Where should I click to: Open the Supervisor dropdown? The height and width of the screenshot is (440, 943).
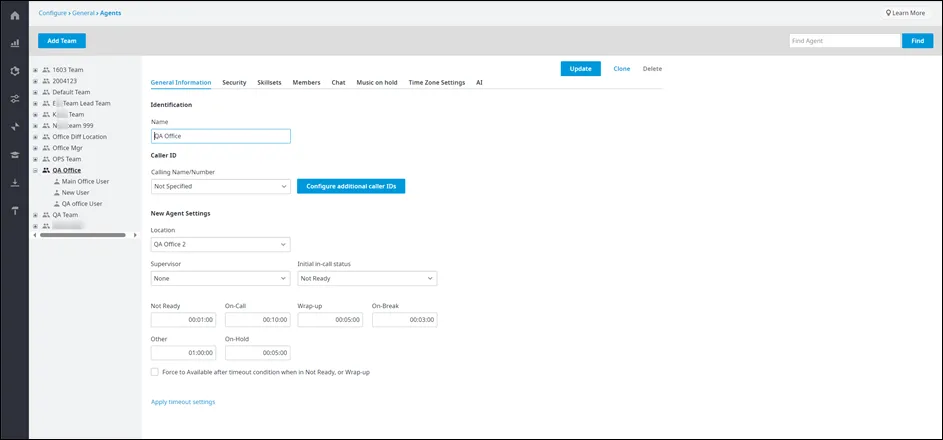pyautogui.click(x=221, y=278)
